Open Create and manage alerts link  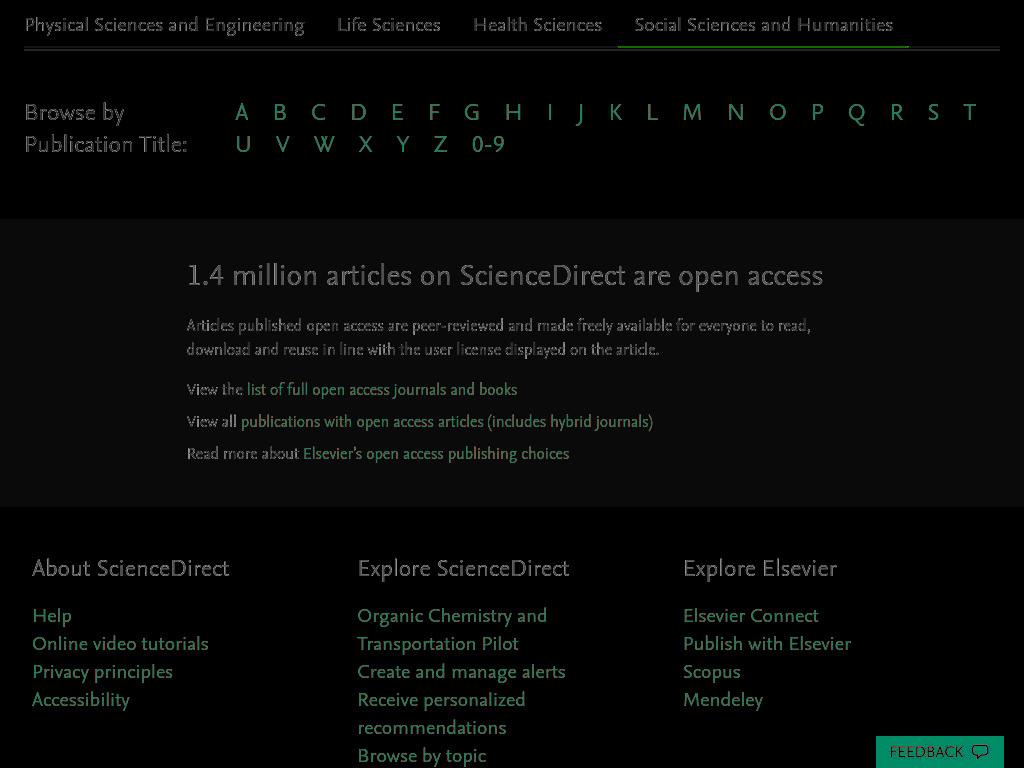[x=461, y=672]
